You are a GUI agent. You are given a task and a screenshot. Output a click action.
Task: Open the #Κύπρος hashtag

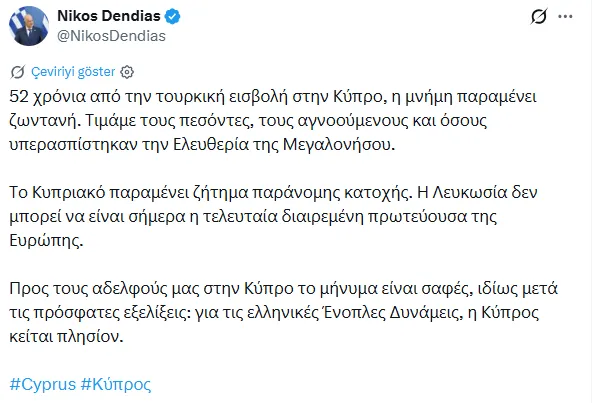tap(116, 384)
